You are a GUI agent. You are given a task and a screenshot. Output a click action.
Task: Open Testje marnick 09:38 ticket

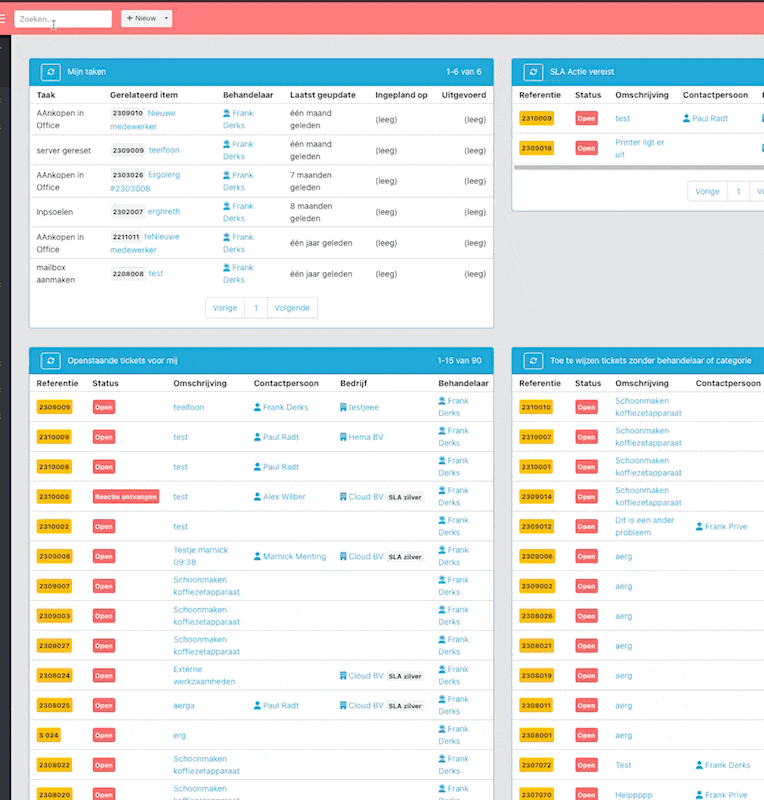tap(201, 556)
